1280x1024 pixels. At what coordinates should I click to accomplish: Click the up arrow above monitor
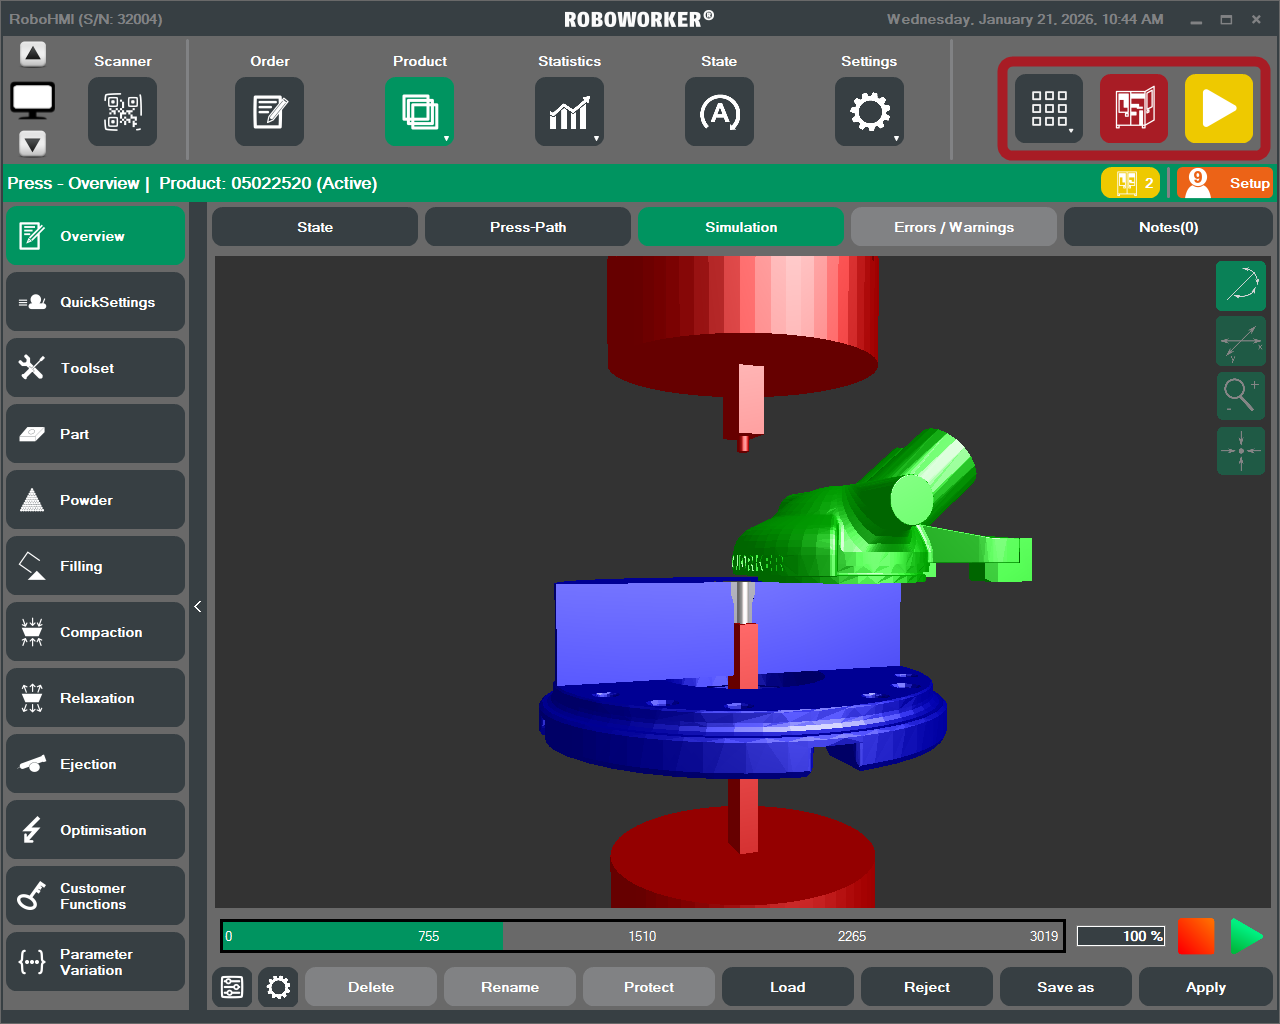33,54
